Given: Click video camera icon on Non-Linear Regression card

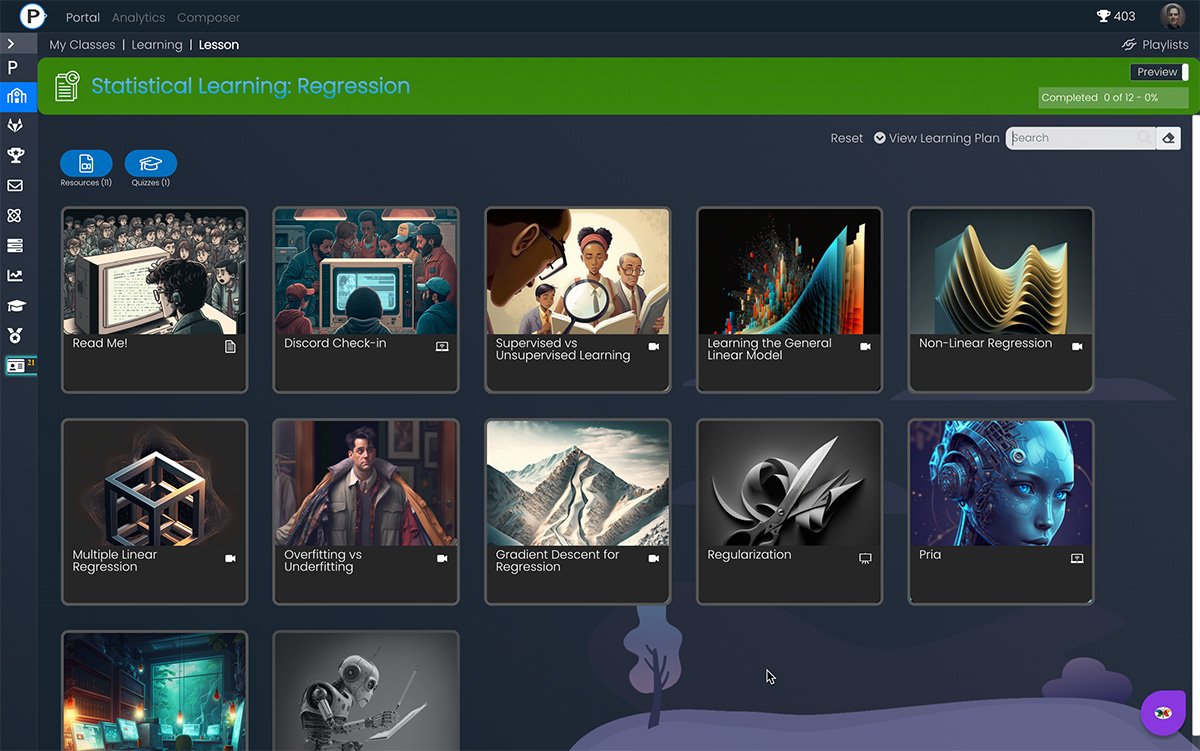Looking at the screenshot, I should tap(1077, 346).
